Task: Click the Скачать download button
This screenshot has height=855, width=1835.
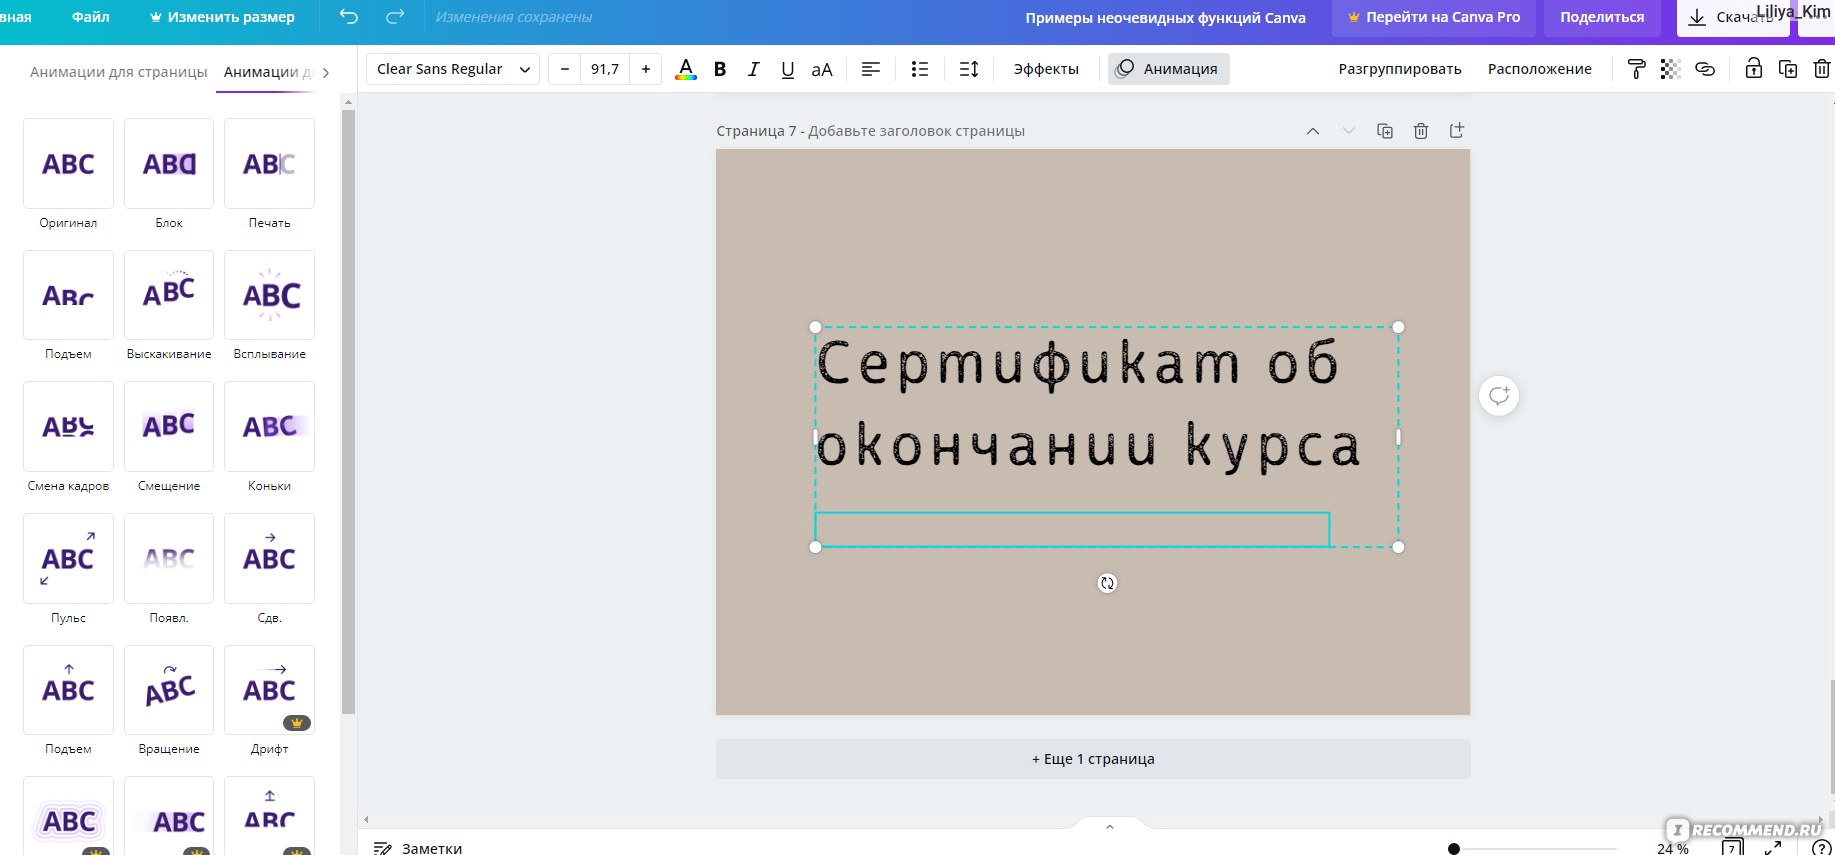Action: (x=1733, y=17)
